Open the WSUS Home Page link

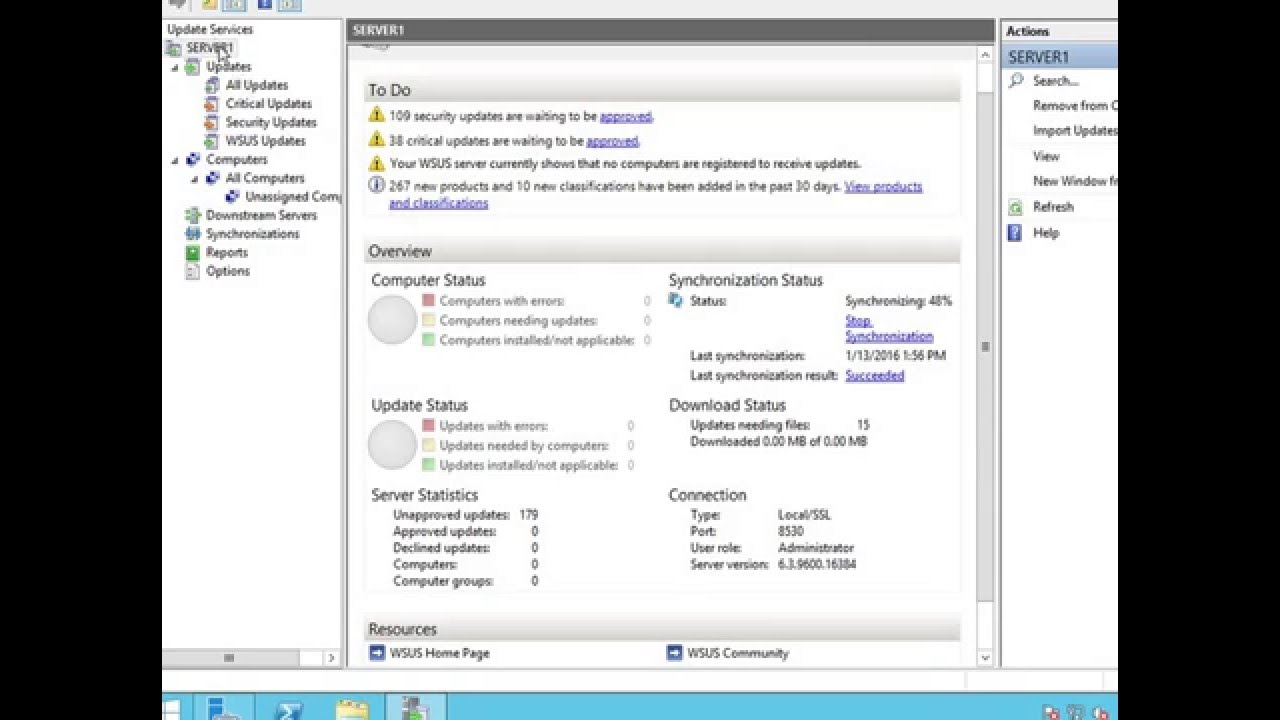440,653
